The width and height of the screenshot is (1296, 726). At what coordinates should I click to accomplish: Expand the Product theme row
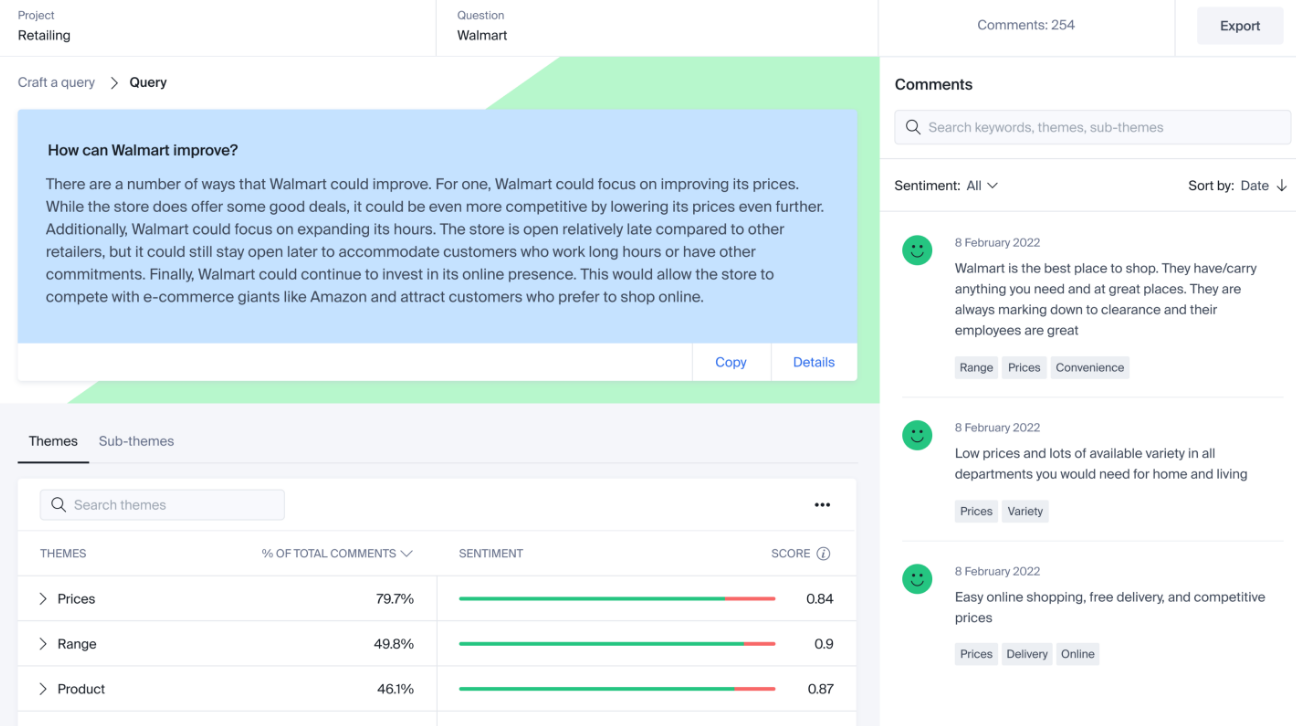[43, 689]
